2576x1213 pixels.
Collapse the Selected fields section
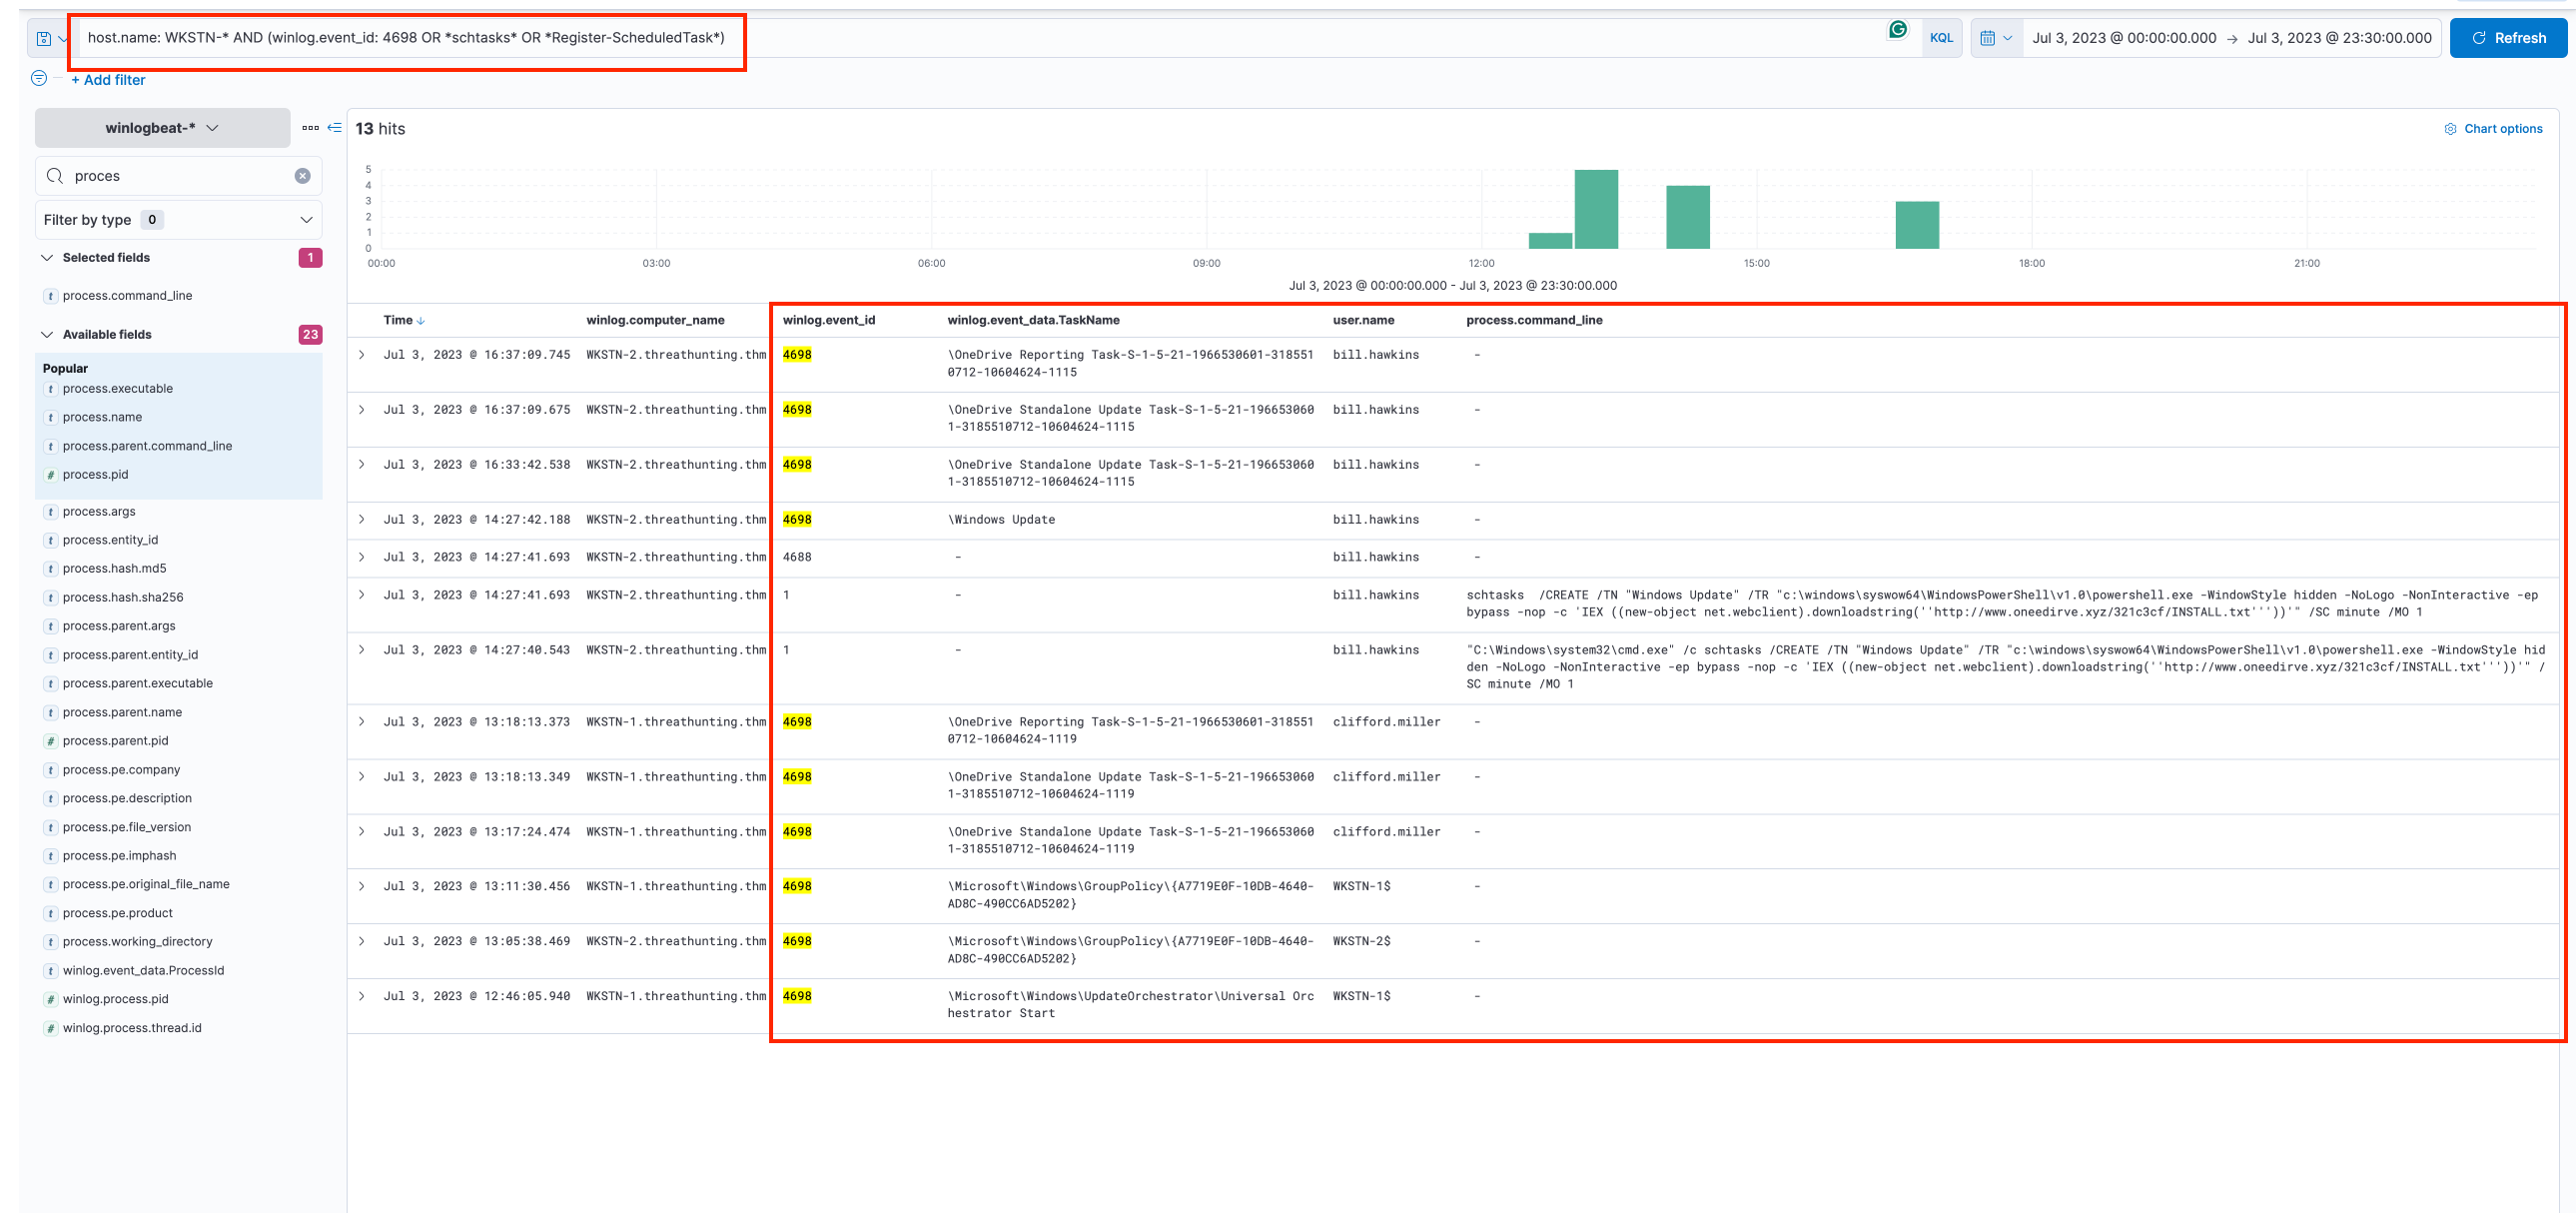pyautogui.click(x=46, y=258)
